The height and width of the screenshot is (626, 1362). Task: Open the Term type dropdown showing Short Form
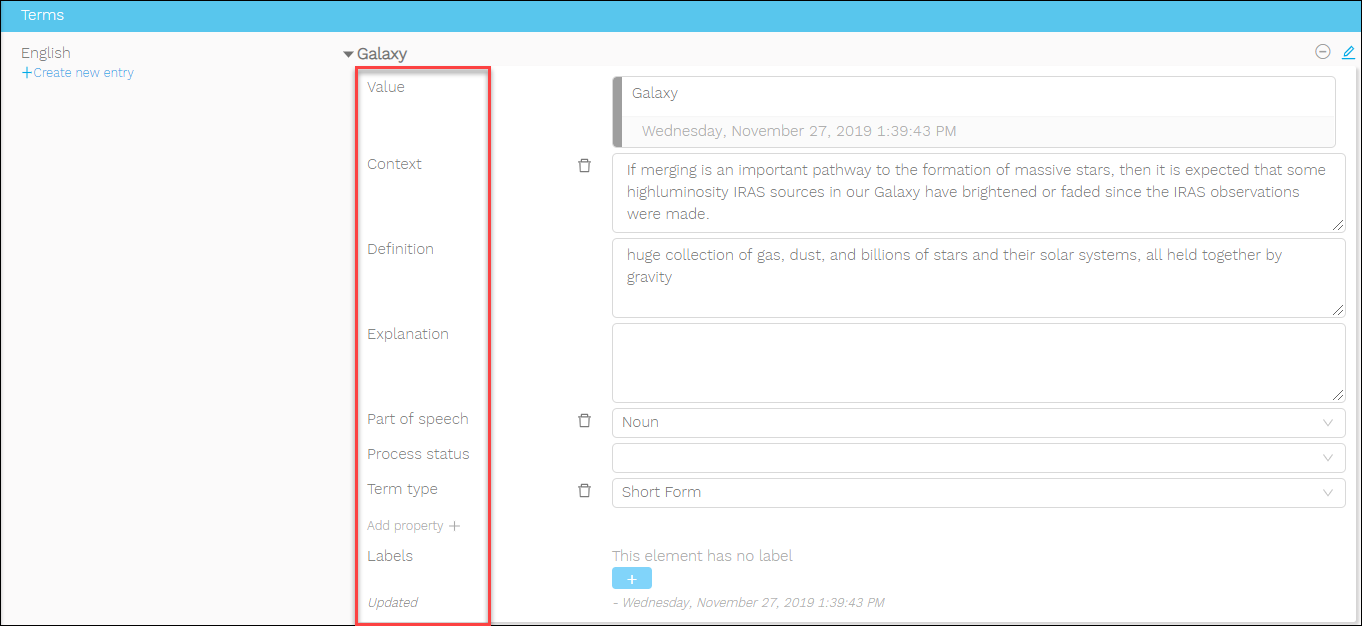[978, 492]
